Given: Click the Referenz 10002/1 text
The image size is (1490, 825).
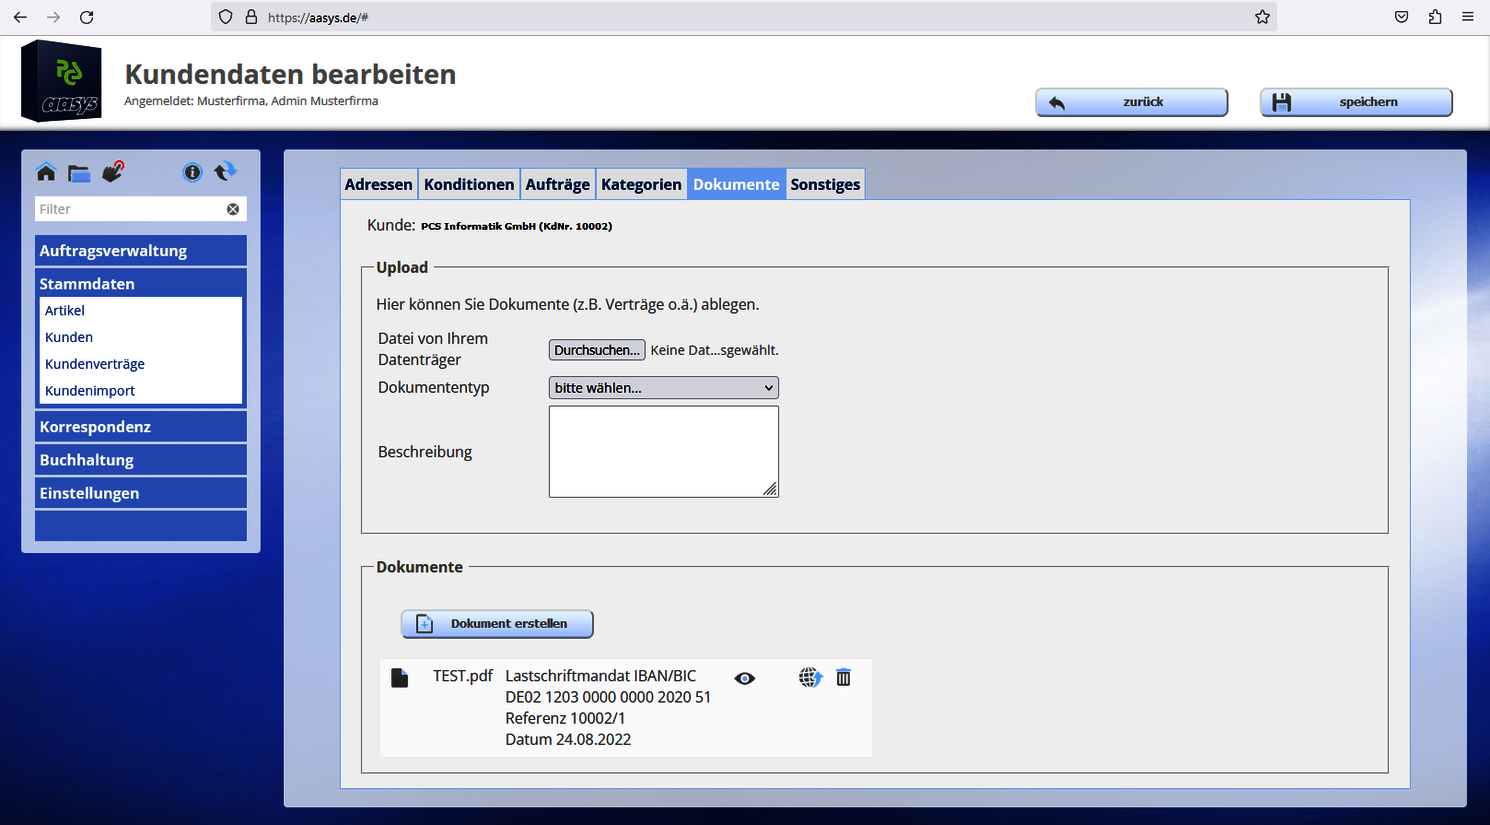Looking at the screenshot, I should click(566, 718).
